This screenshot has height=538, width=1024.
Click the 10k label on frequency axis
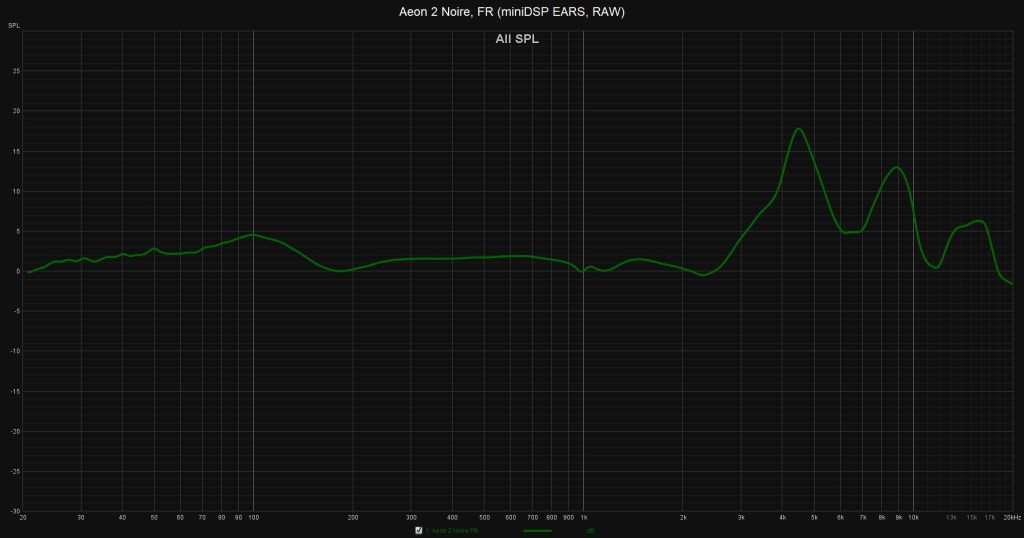pyautogui.click(x=913, y=517)
